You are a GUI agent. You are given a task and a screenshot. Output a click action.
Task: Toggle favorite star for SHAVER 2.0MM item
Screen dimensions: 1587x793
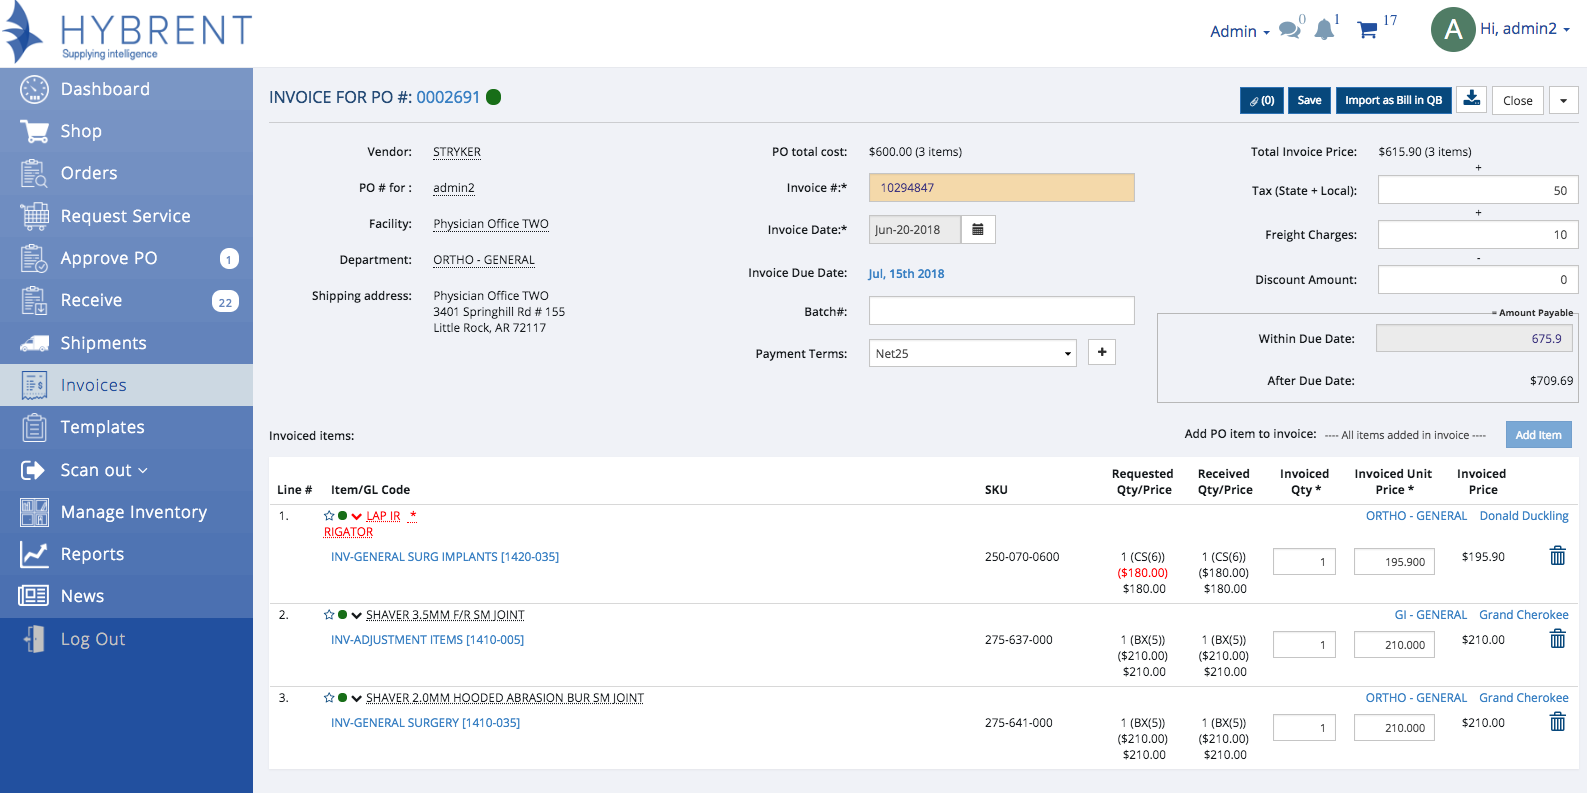tap(329, 698)
